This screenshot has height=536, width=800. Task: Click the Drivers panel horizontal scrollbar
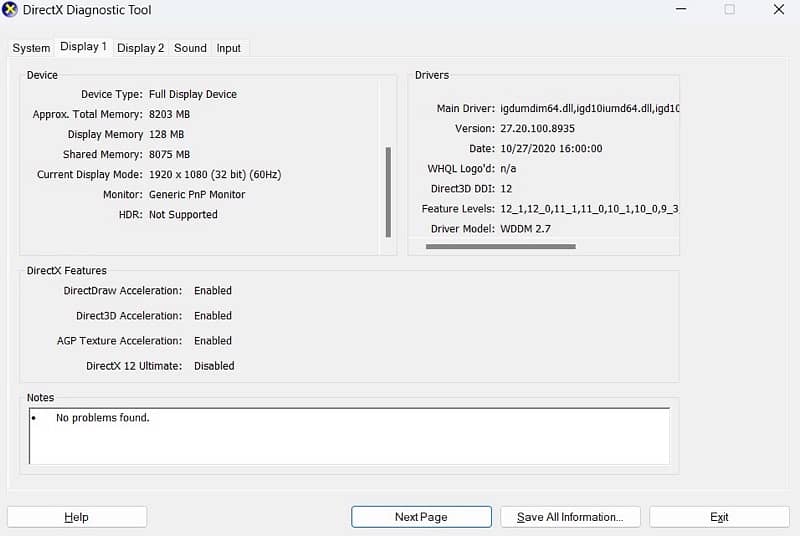[500, 246]
